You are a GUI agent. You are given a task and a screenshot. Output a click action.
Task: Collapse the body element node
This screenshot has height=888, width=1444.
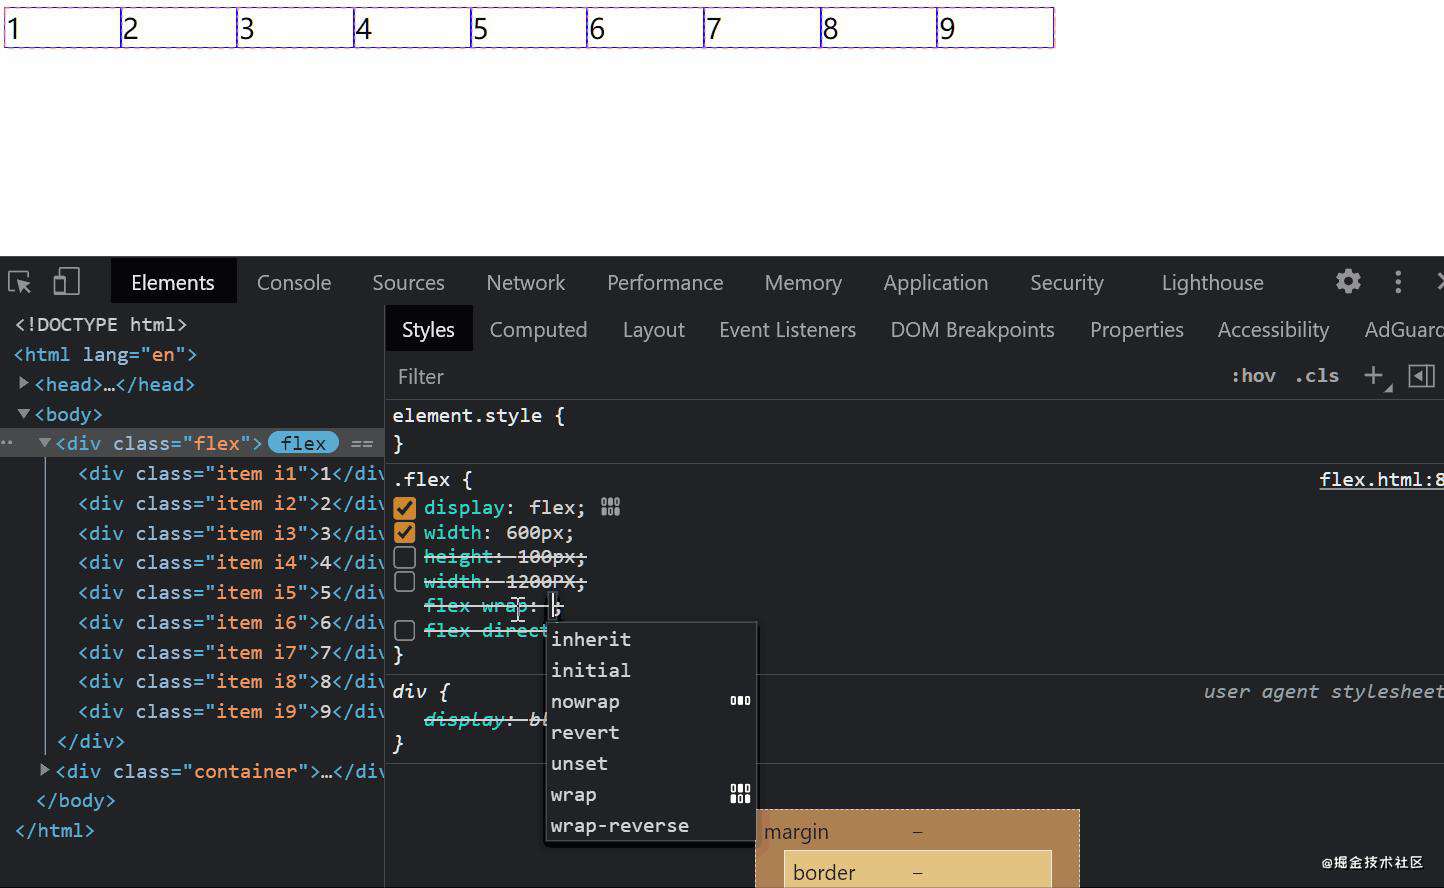point(24,413)
